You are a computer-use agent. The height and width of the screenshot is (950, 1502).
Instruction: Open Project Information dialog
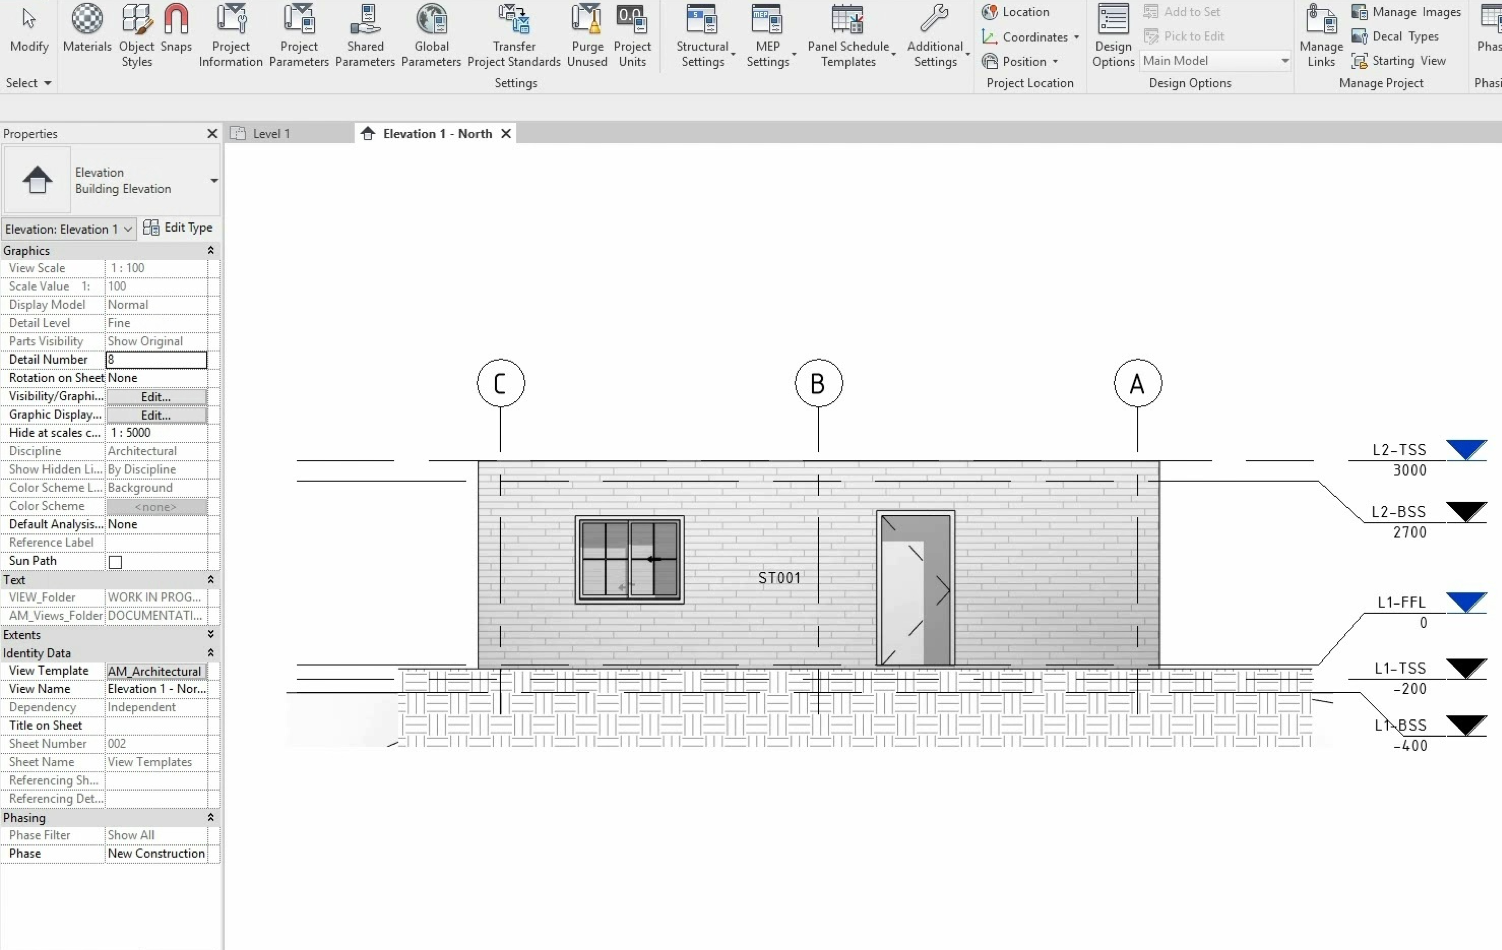pyautogui.click(x=231, y=35)
